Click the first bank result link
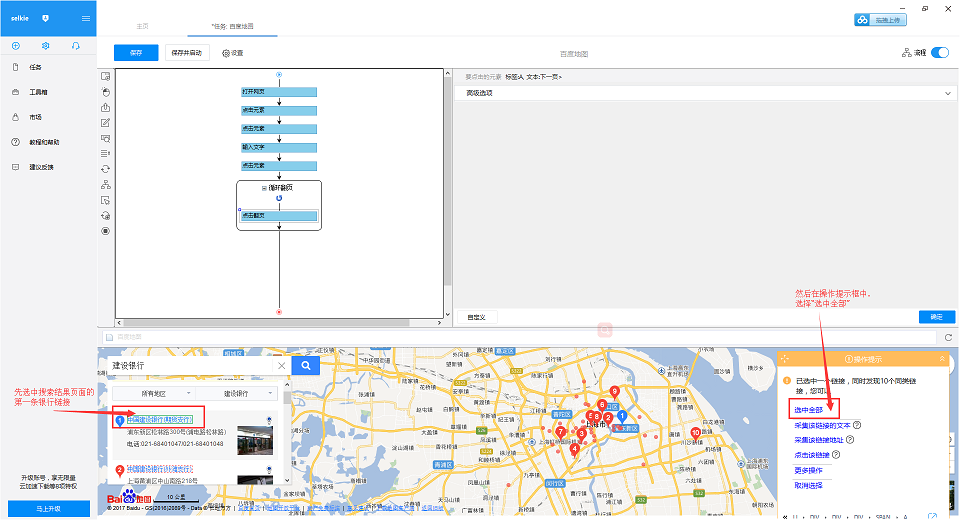960x520 pixels. point(159,420)
